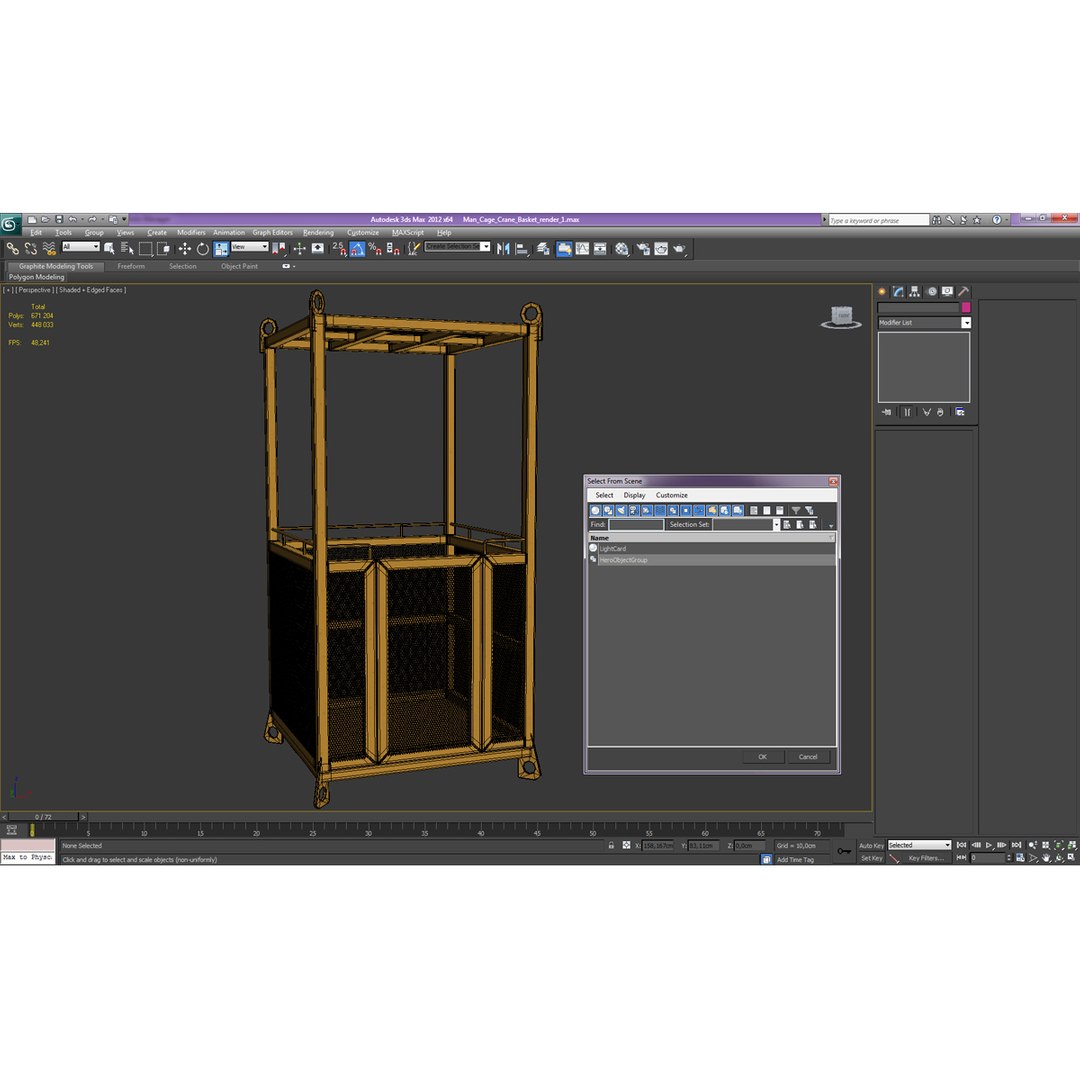Click the Mirror tool icon
The image size is (1080, 1080).
coord(503,249)
